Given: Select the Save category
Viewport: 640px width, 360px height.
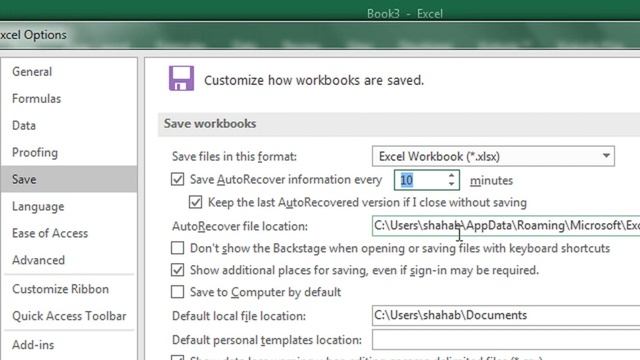Looking at the screenshot, I should click(69, 179).
